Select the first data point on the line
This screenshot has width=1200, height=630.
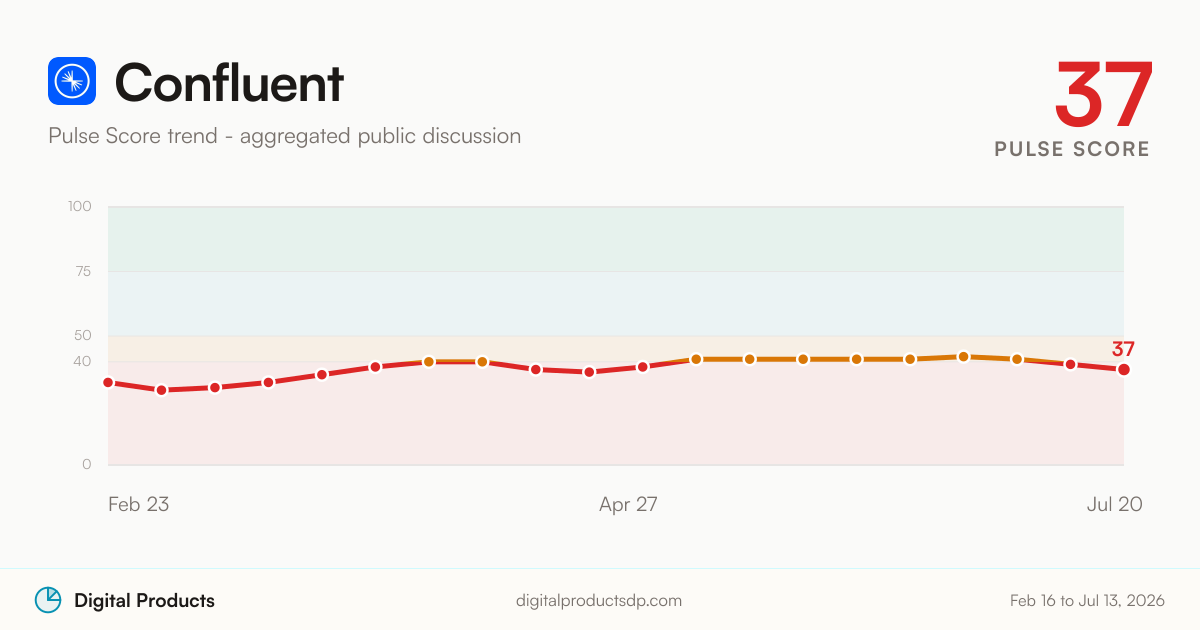[108, 382]
